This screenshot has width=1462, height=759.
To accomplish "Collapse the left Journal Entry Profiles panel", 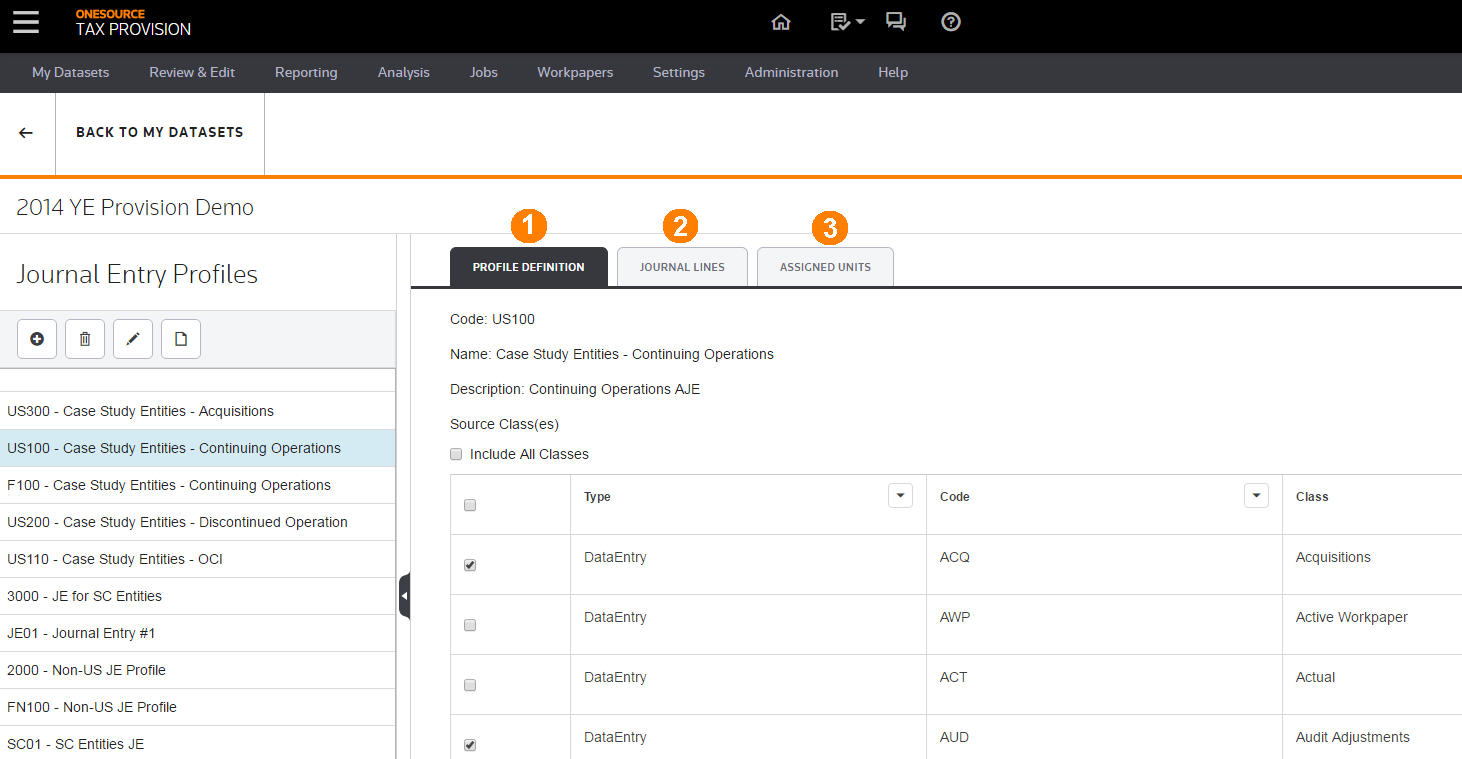I will 404,596.
